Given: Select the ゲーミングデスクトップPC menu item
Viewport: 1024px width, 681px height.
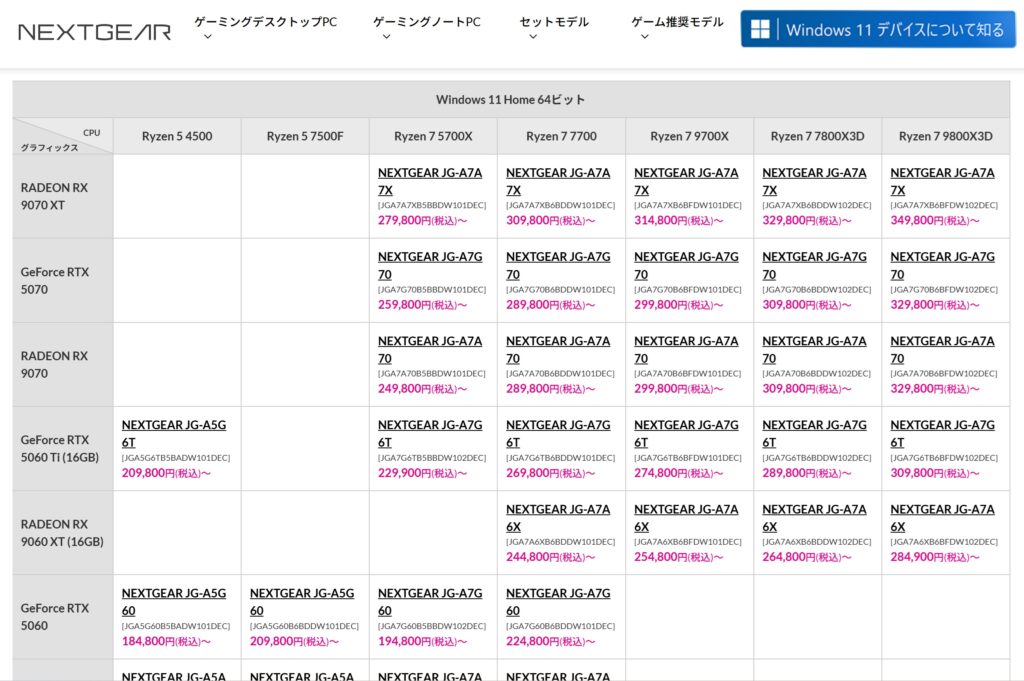Looking at the screenshot, I should coord(264,20).
